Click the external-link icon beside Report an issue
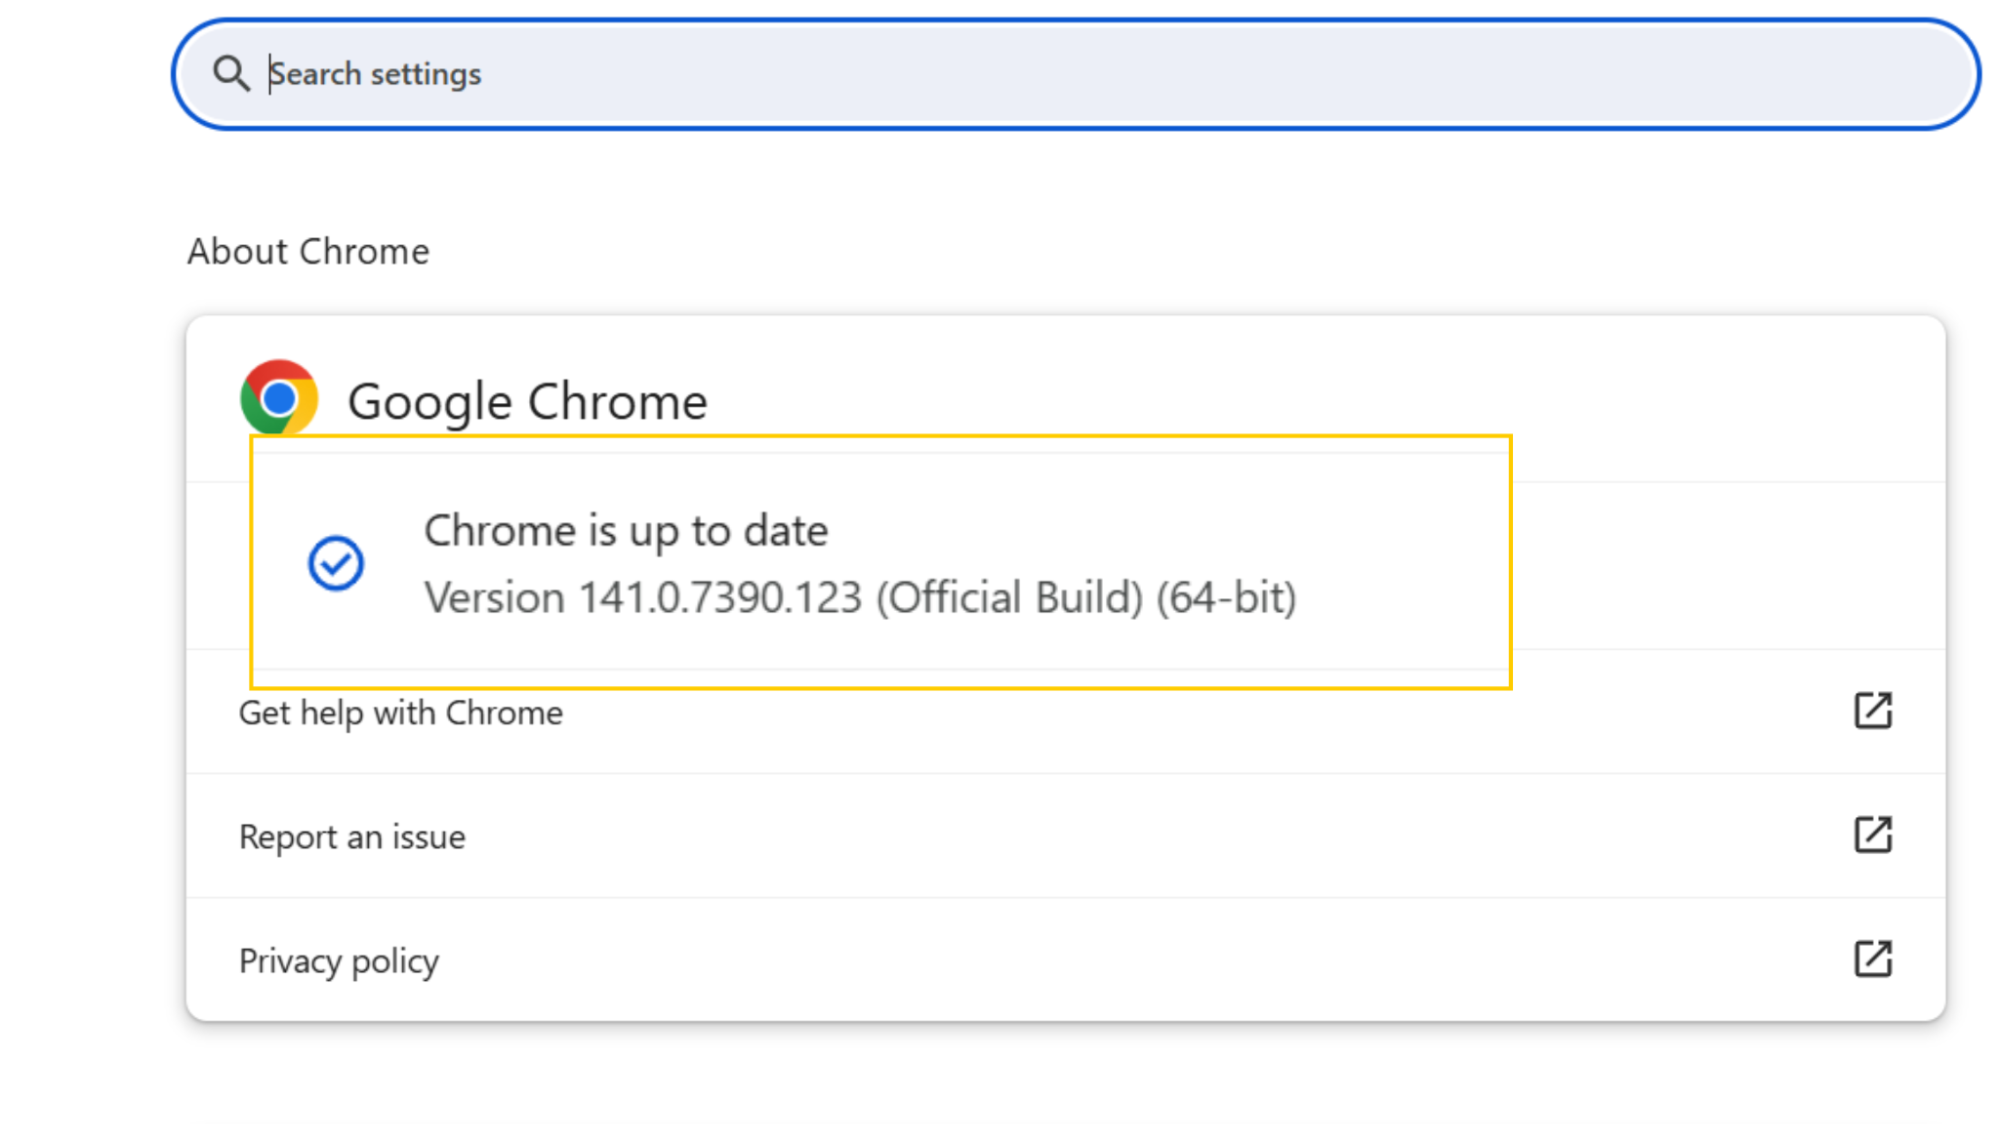The image size is (1999, 1125). (1873, 835)
